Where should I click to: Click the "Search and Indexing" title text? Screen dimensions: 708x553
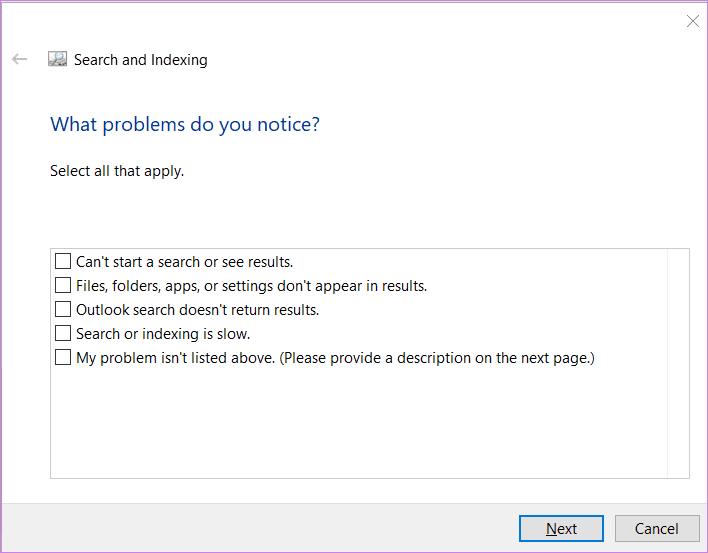(x=141, y=60)
